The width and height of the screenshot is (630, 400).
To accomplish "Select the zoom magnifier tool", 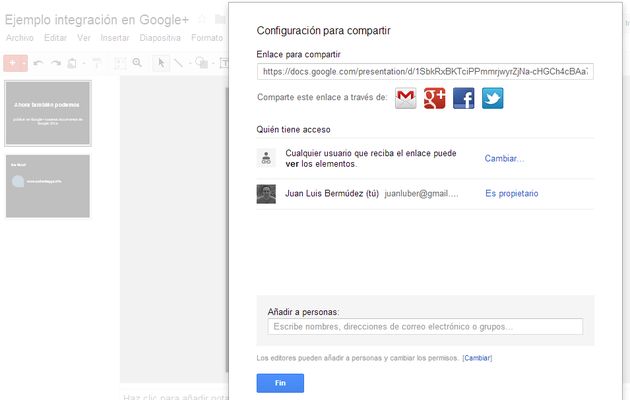I will [x=137, y=63].
